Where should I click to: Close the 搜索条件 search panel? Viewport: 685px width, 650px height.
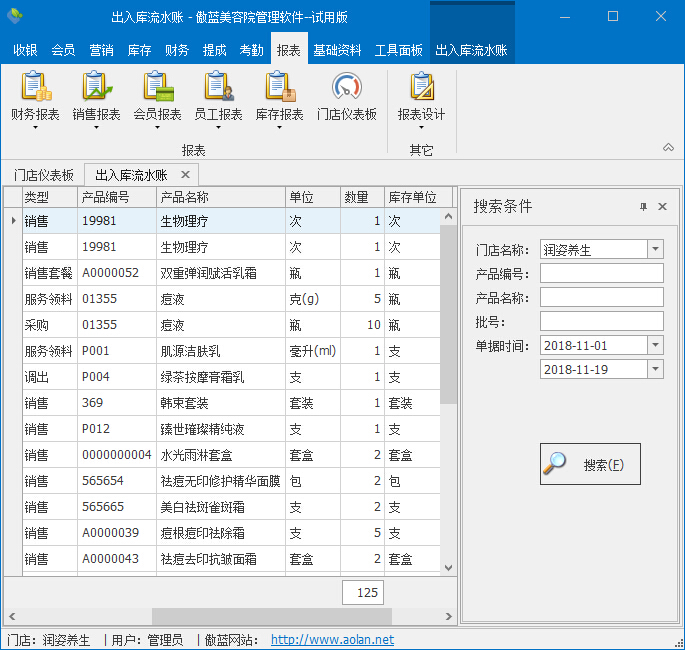662,207
